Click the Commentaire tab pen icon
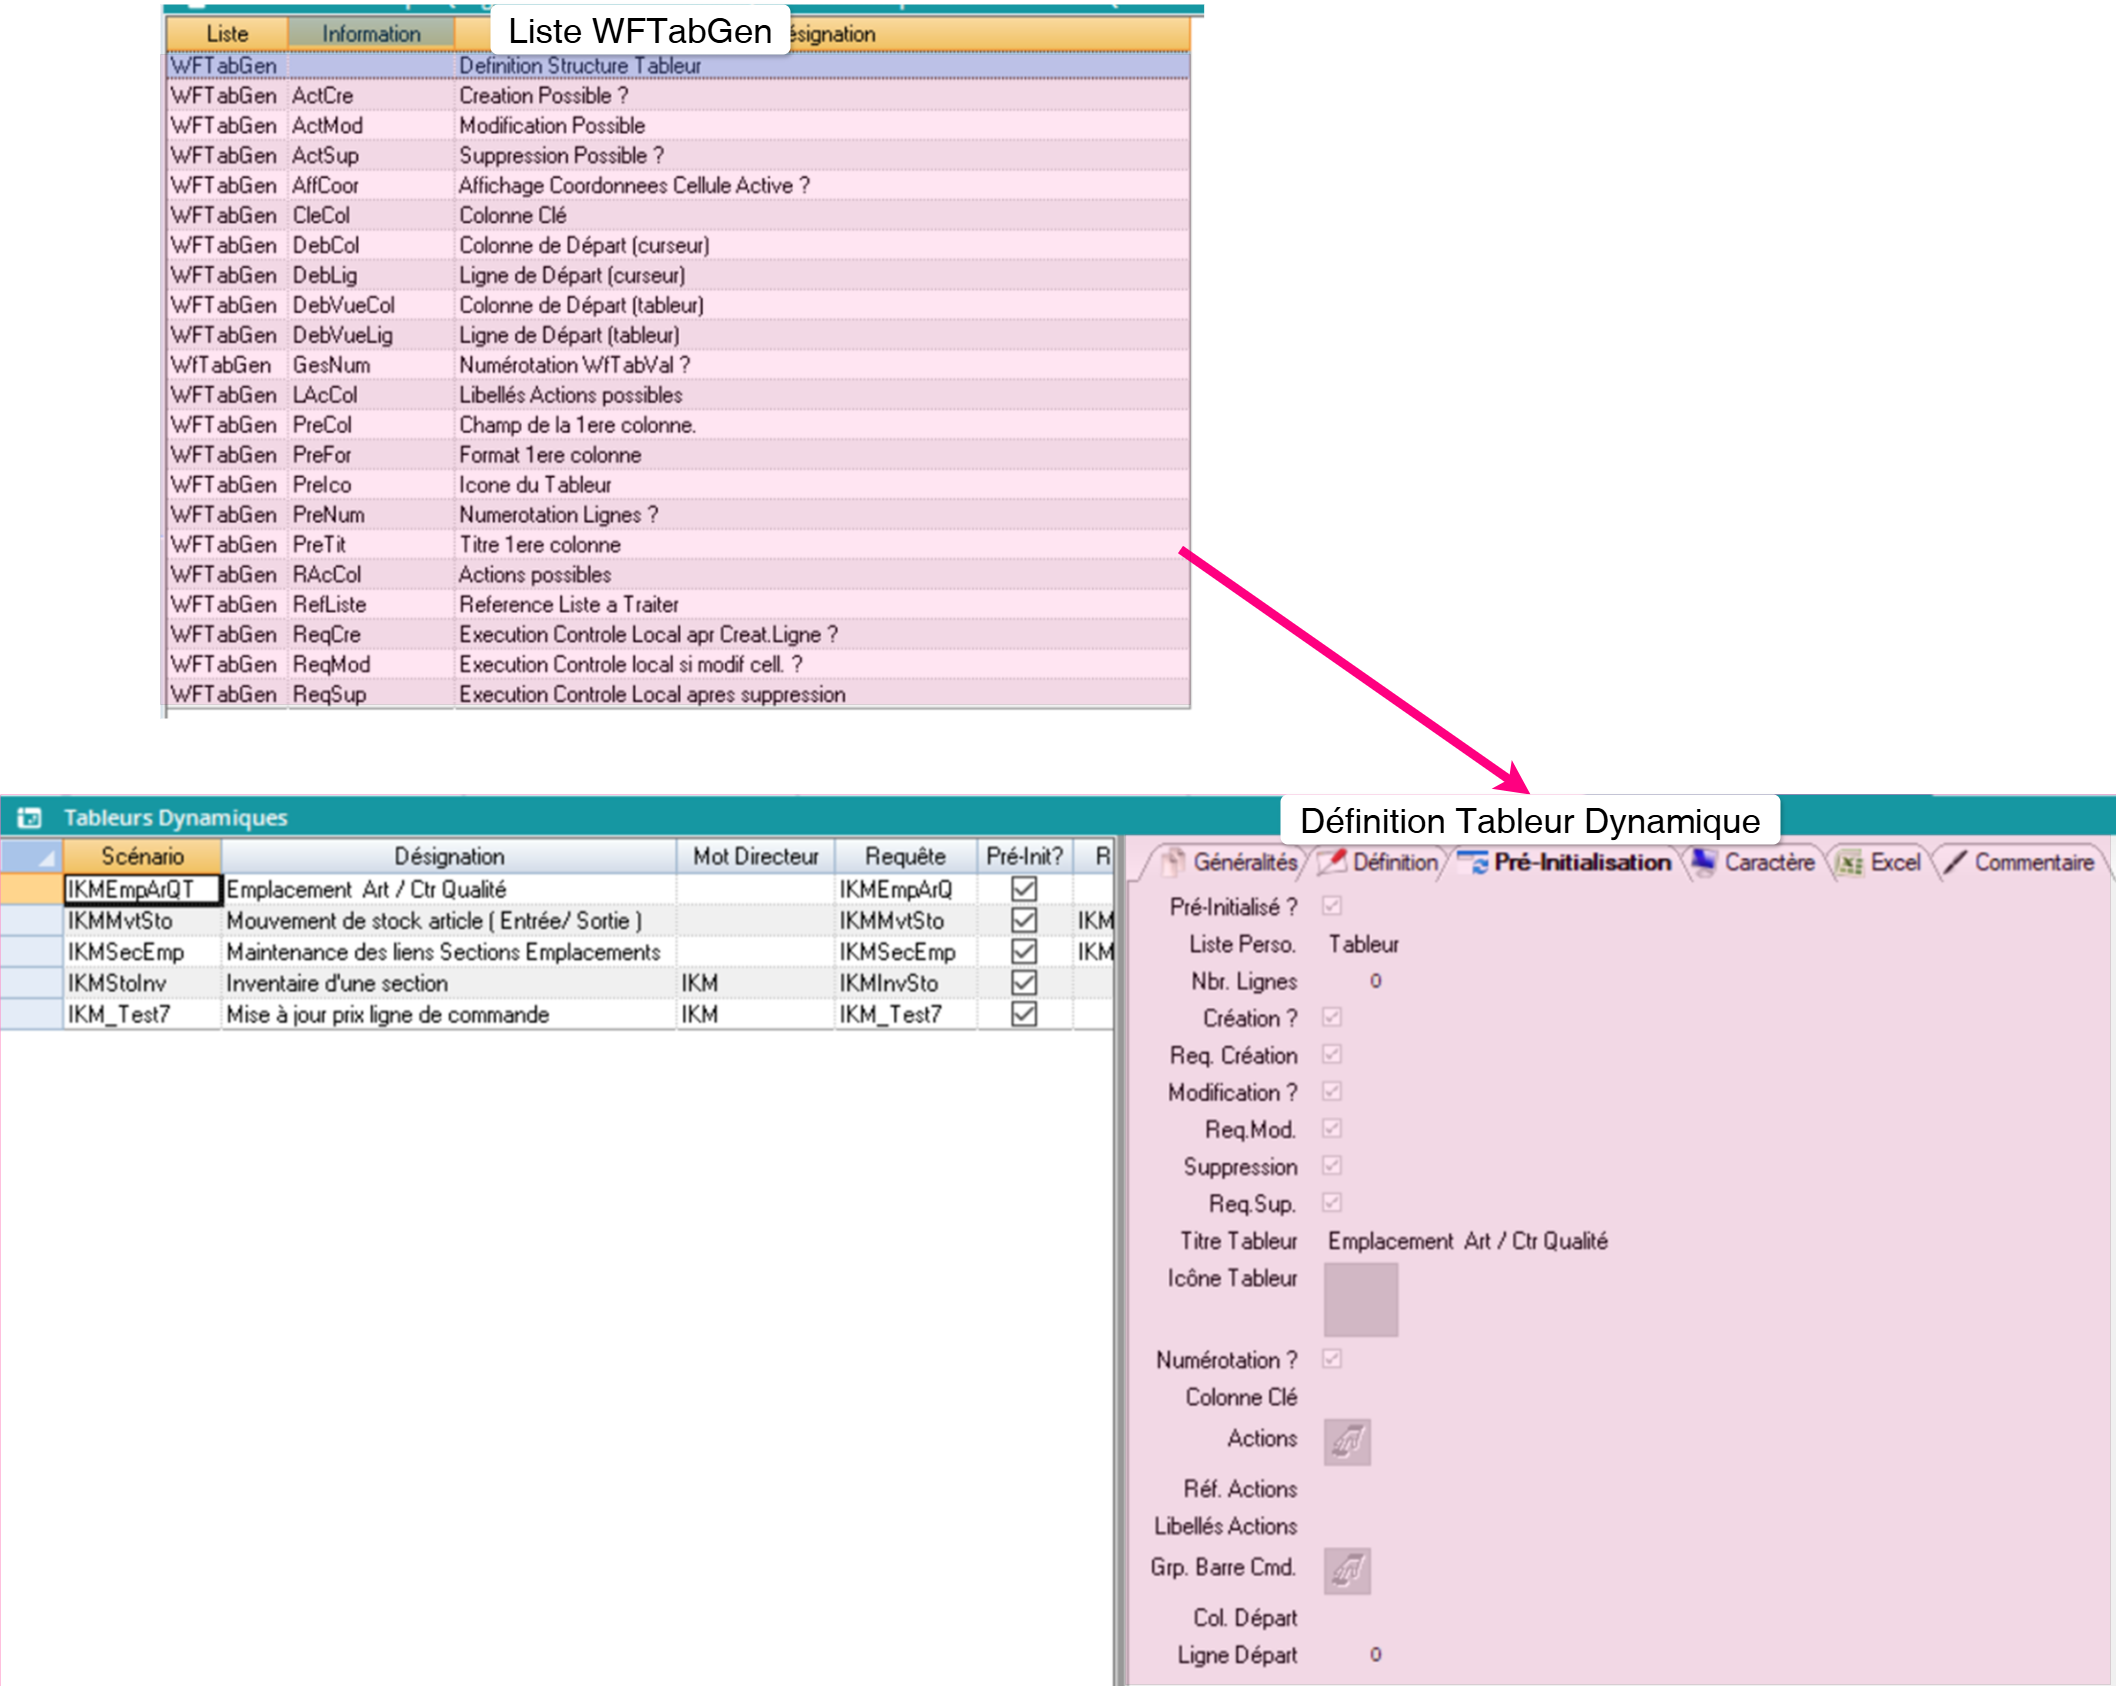The image size is (2116, 1686). coord(1954,862)
